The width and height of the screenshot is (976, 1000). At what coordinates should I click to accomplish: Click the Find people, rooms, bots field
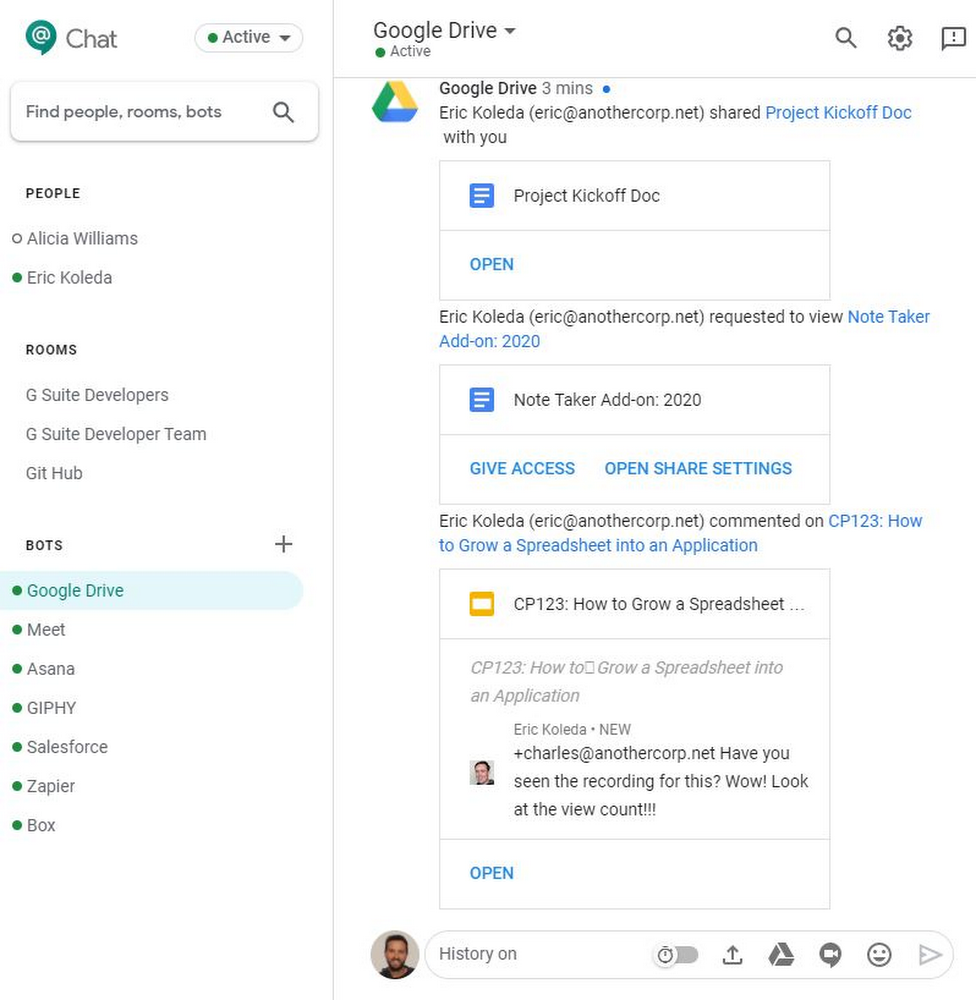[x=165, y=112]
